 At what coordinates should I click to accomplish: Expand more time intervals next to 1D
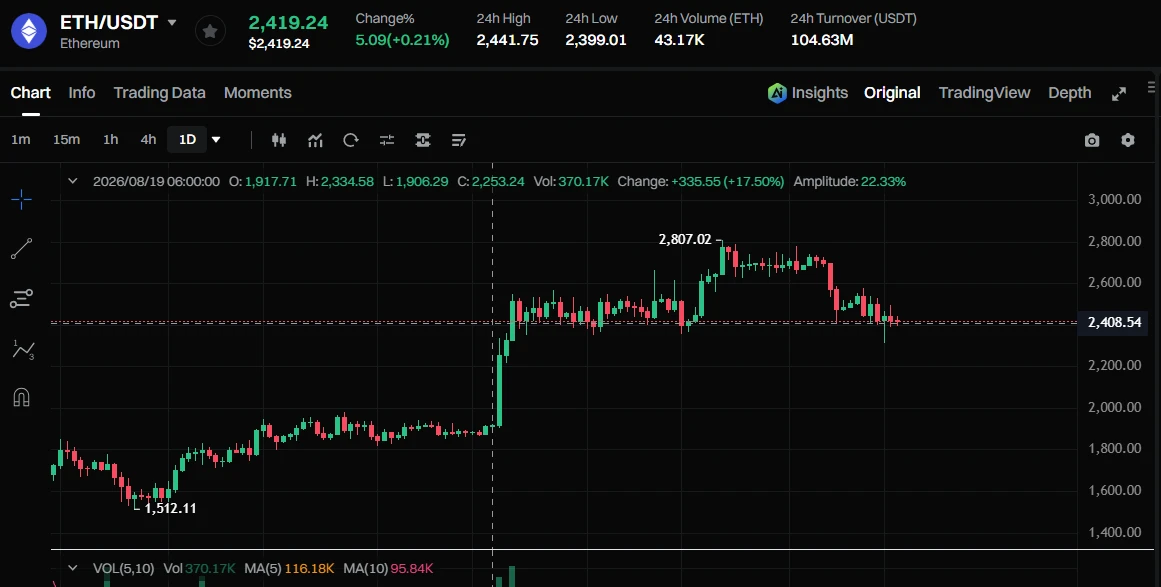point(216,139)
